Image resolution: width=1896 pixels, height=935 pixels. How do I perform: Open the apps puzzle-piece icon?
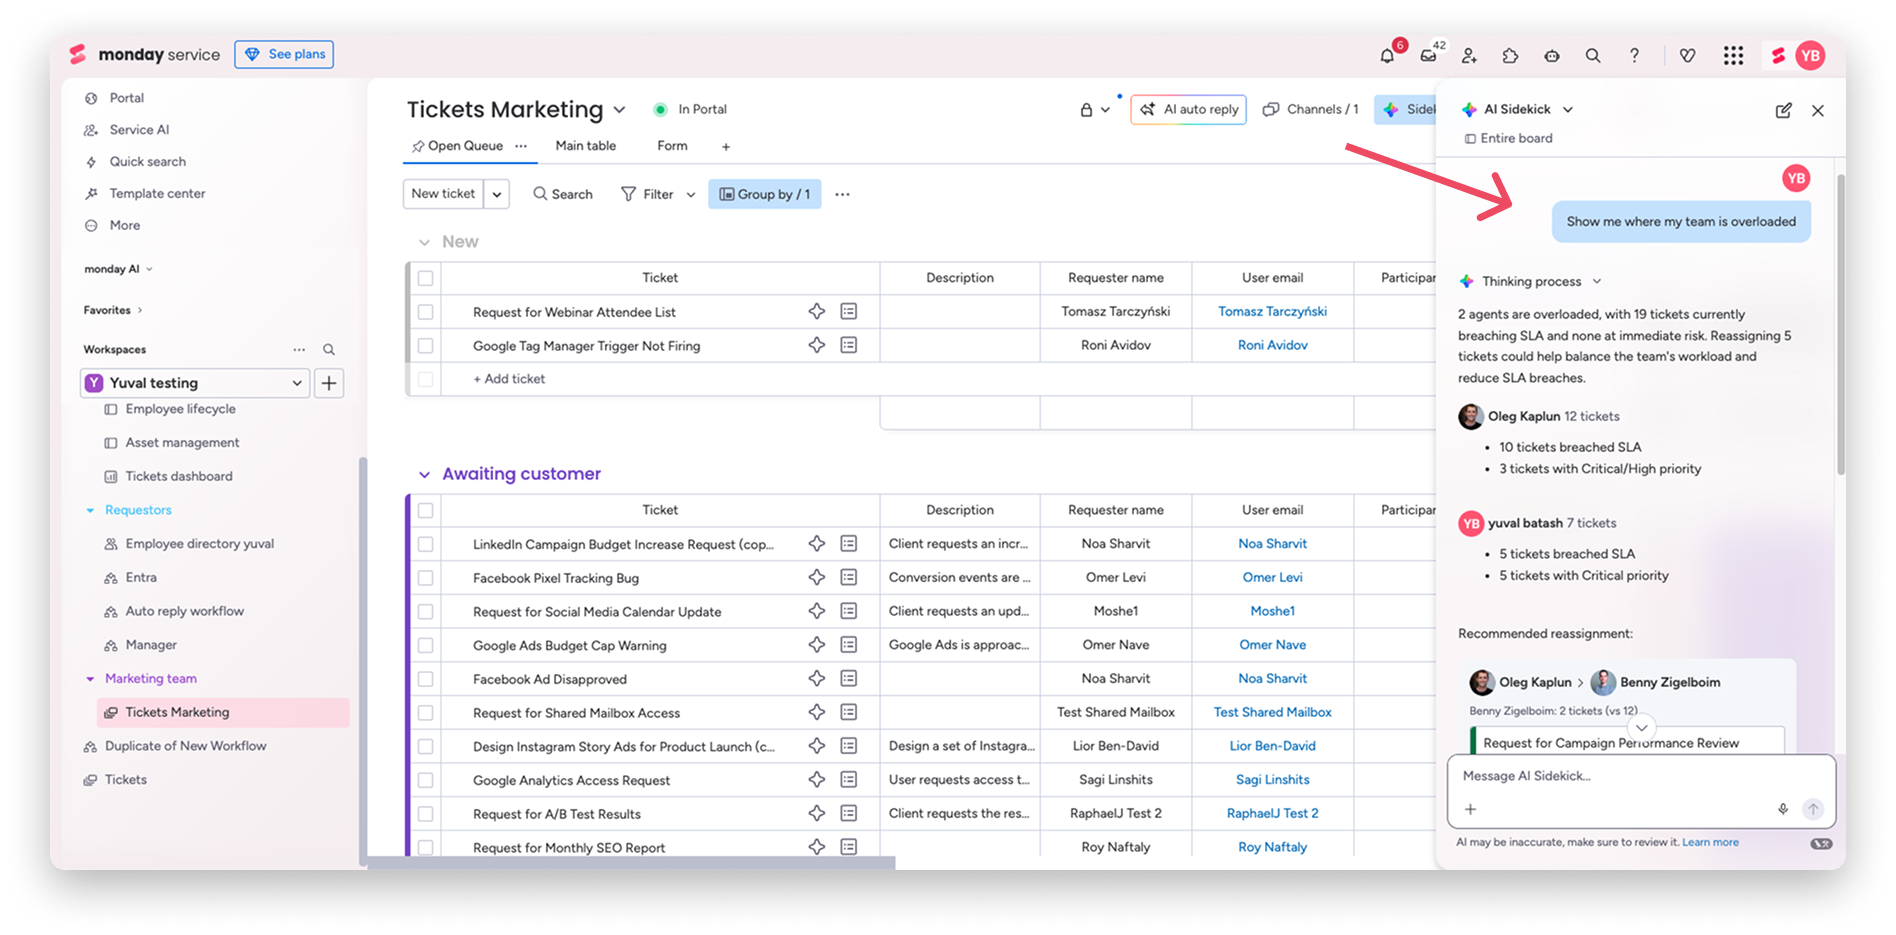pyautogui.click(x=1510, y=56)
